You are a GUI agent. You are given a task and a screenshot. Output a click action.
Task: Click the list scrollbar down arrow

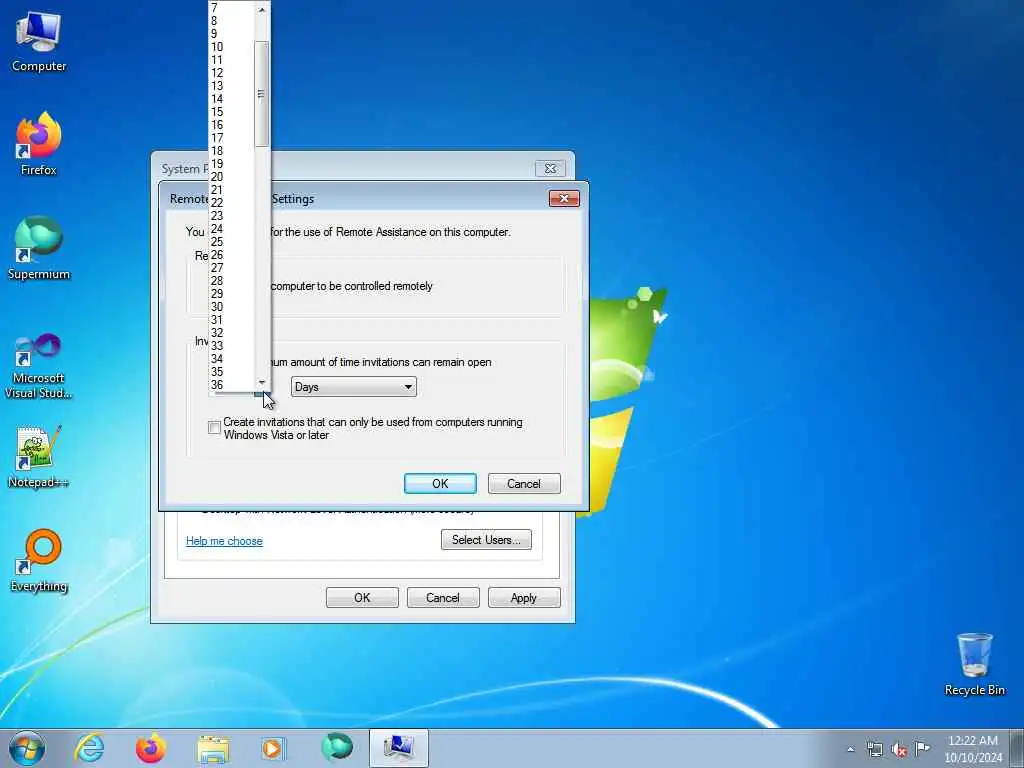point(262,383)
